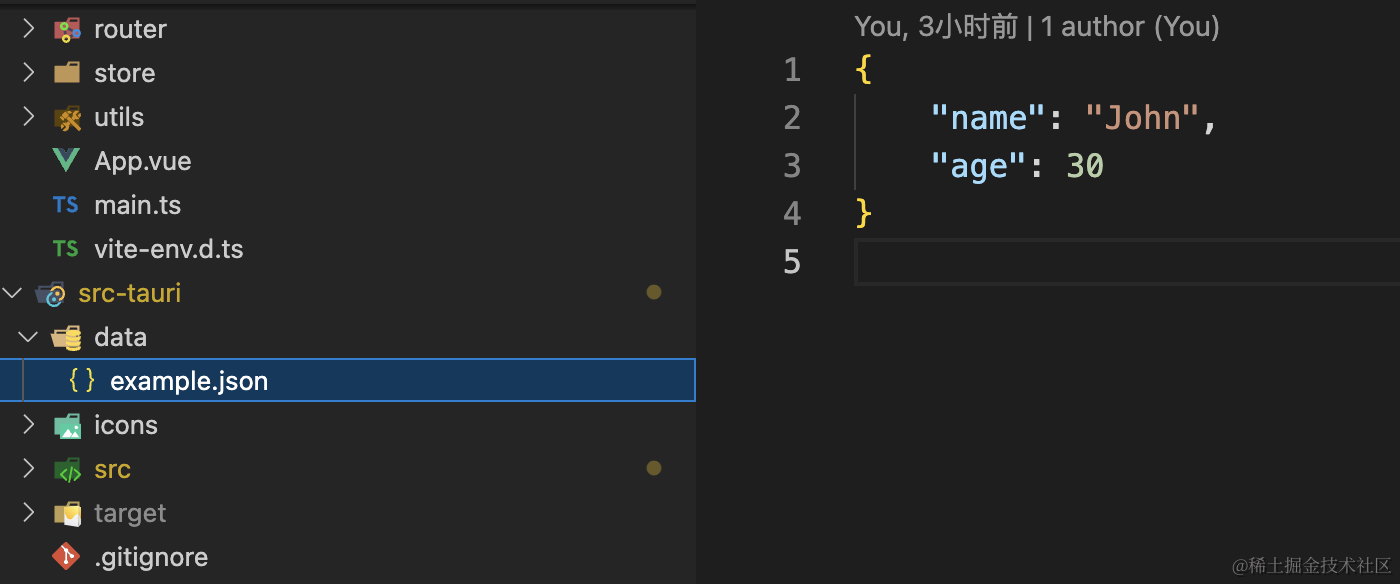Click line number 3 in the gutter

tap(792, 166)
